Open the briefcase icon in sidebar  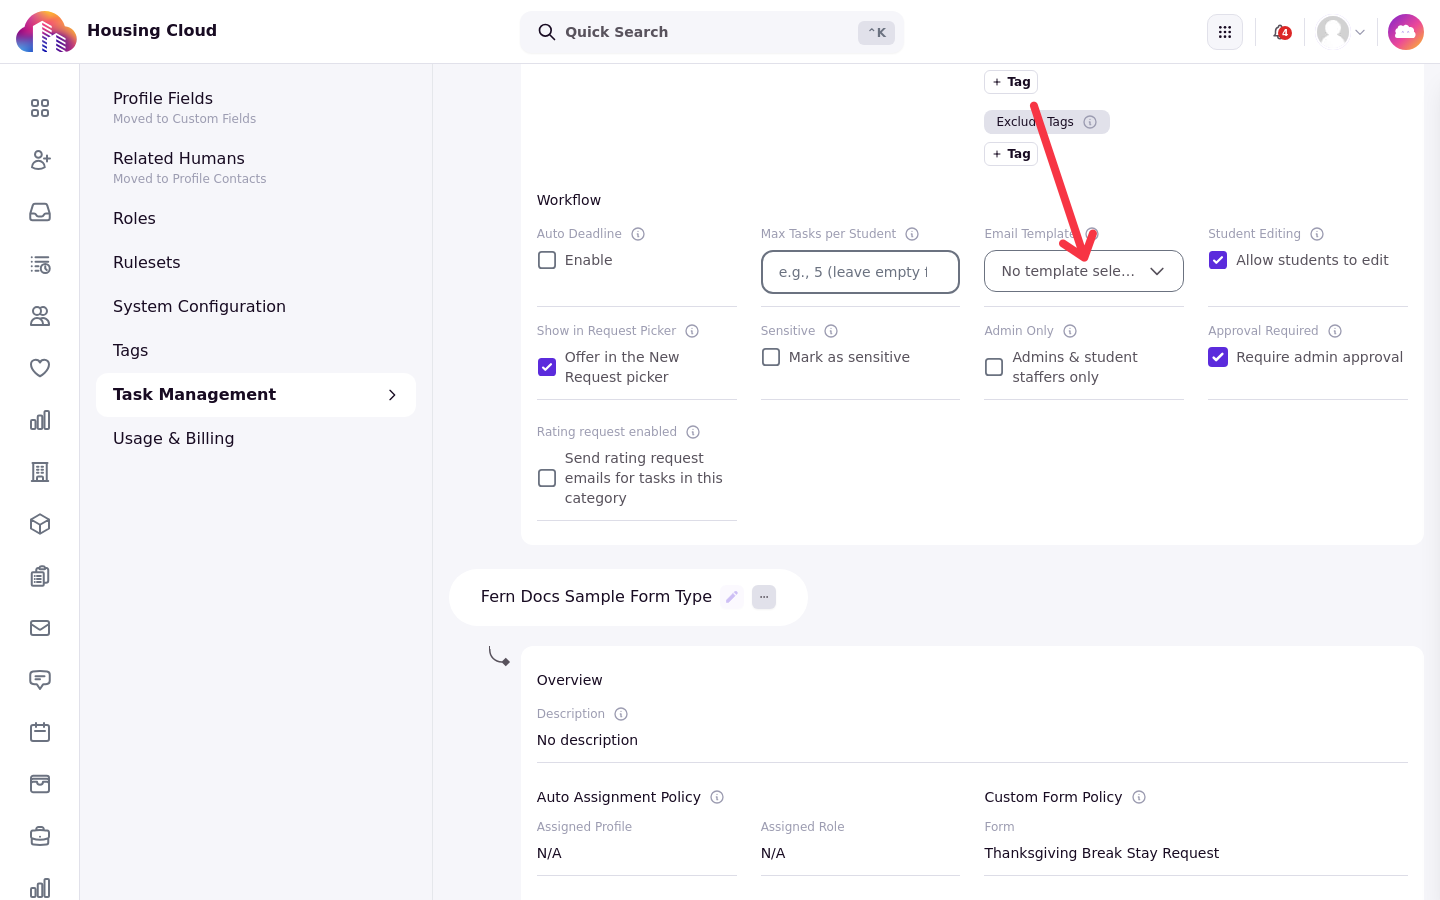(x=40, y=836)
